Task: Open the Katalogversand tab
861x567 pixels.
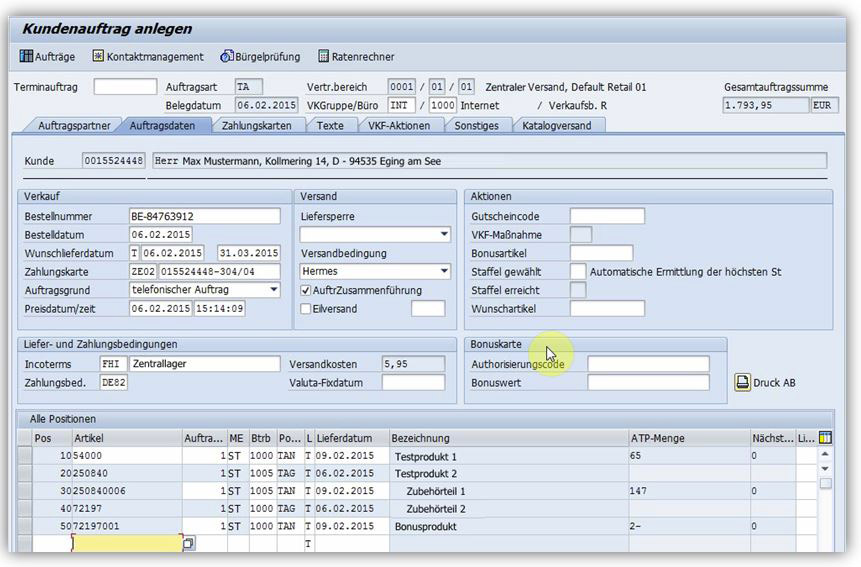Action: click(x=556, y=126)
